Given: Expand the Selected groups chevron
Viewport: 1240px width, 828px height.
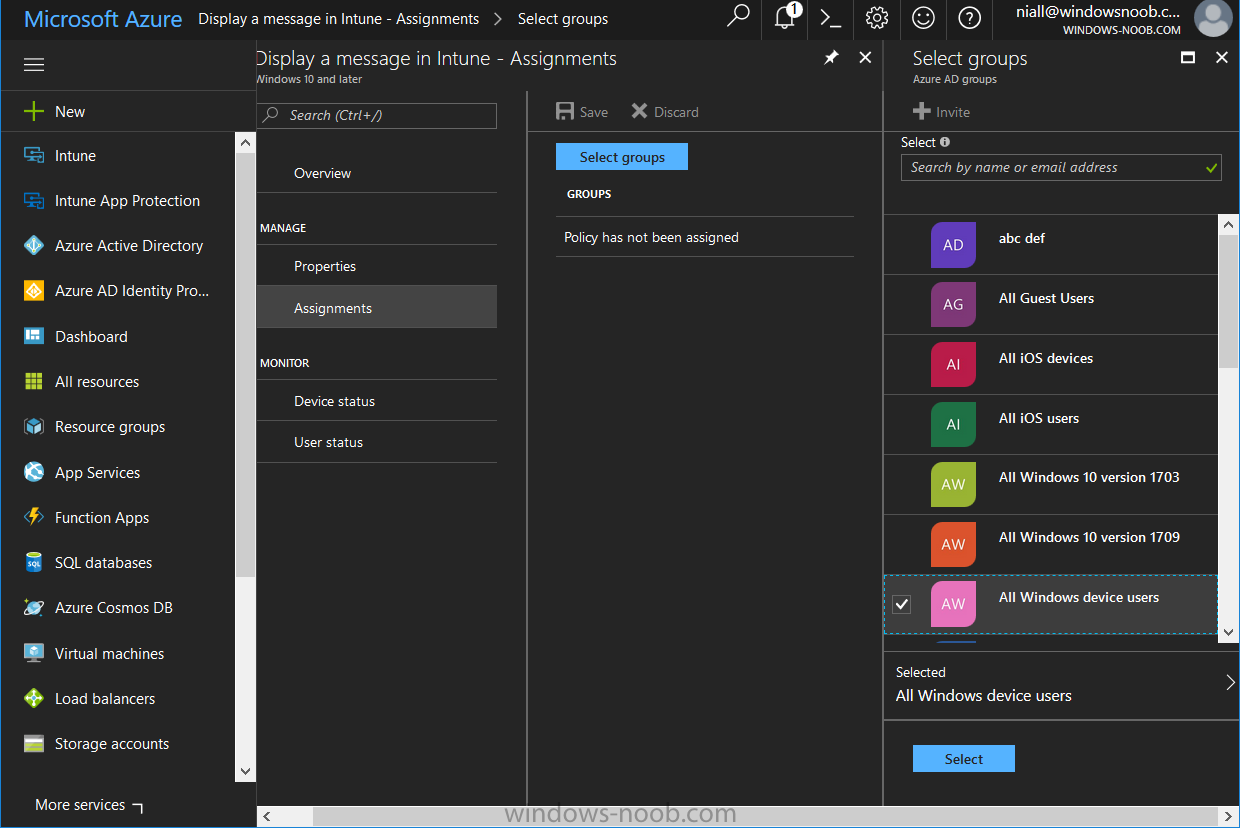Looking at the screenshot, I should (x=1230, y=683).
